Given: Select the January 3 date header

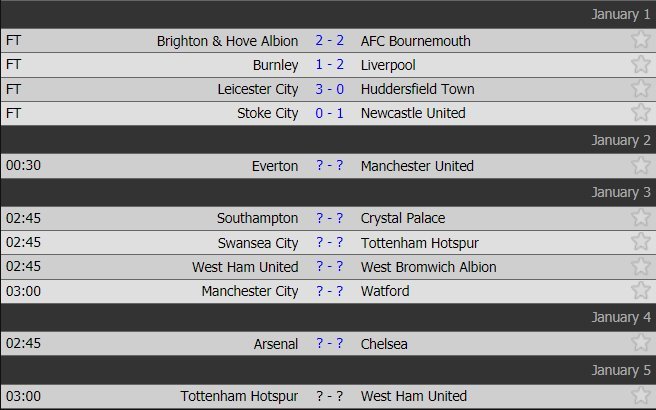Looking at the screenshot, I should coord(620,192).
